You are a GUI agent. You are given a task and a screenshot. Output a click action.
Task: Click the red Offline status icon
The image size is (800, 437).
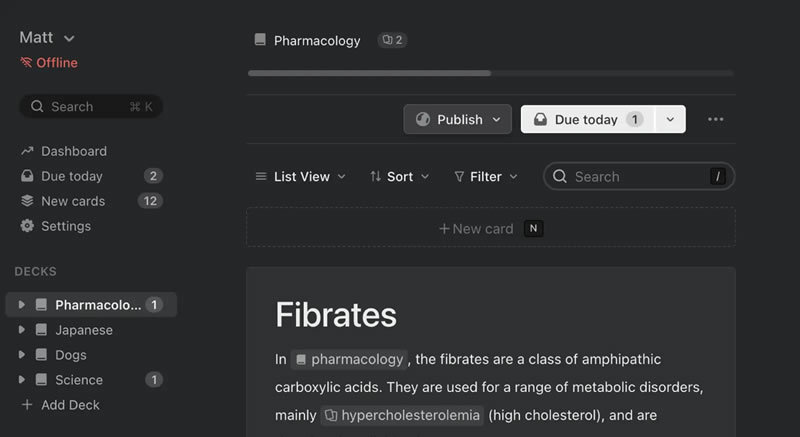pos(26,62)
